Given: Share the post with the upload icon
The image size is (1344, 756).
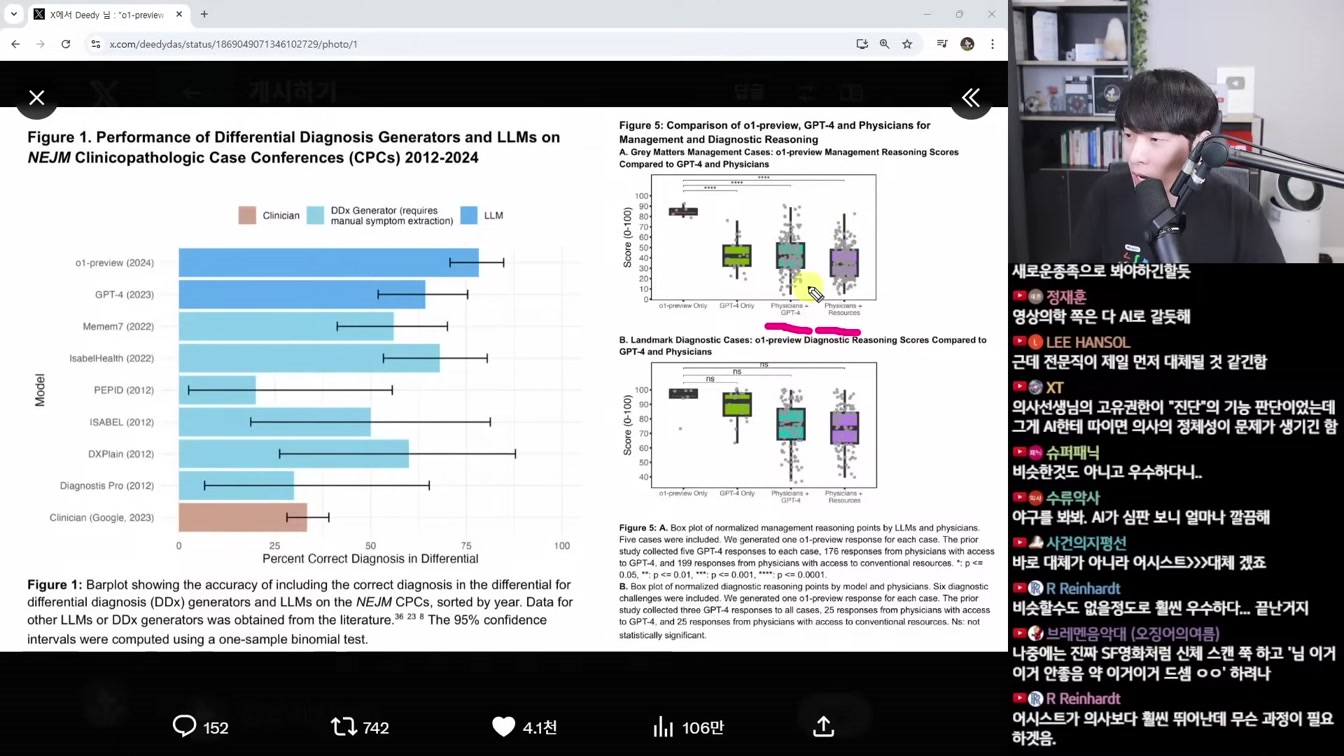Looking at the screenshot, I should (x=823, y=727).
